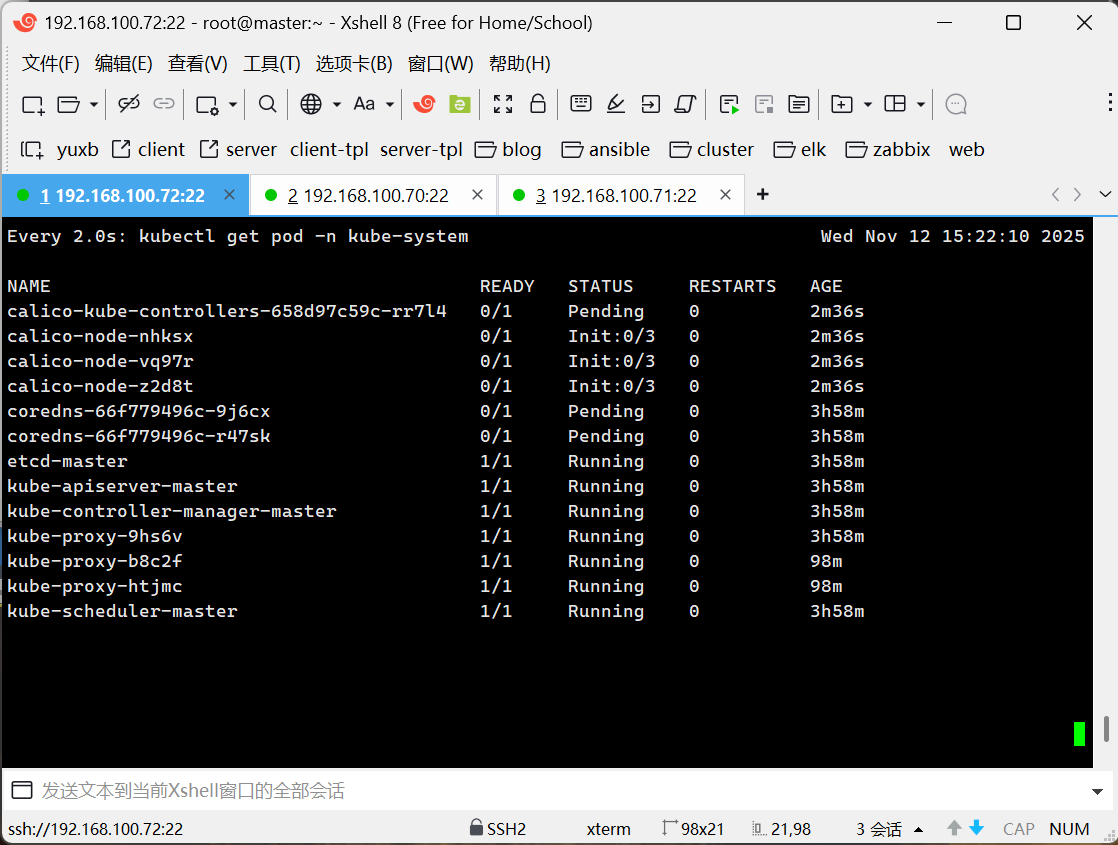Click the highlight pen icon
This screenshot has width=1118, height=845.
pyautogui.click(x=615, y=104)
